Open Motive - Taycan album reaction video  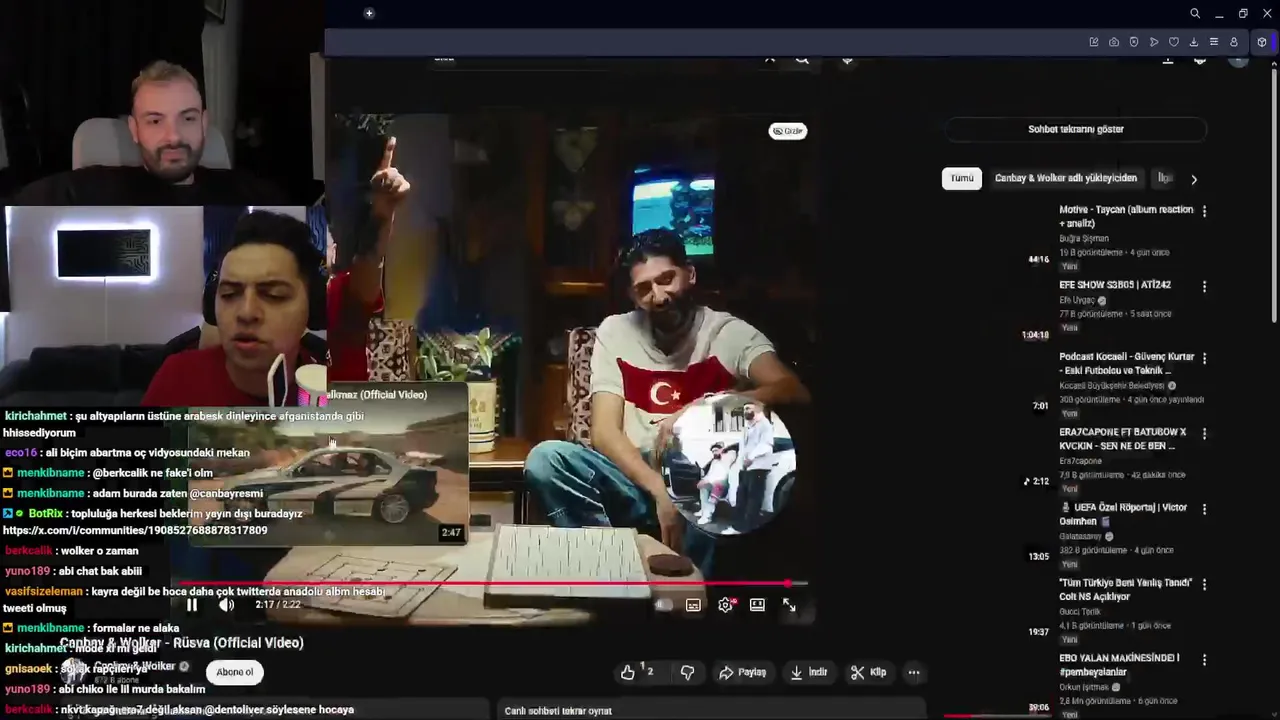tap(1126, 216)
